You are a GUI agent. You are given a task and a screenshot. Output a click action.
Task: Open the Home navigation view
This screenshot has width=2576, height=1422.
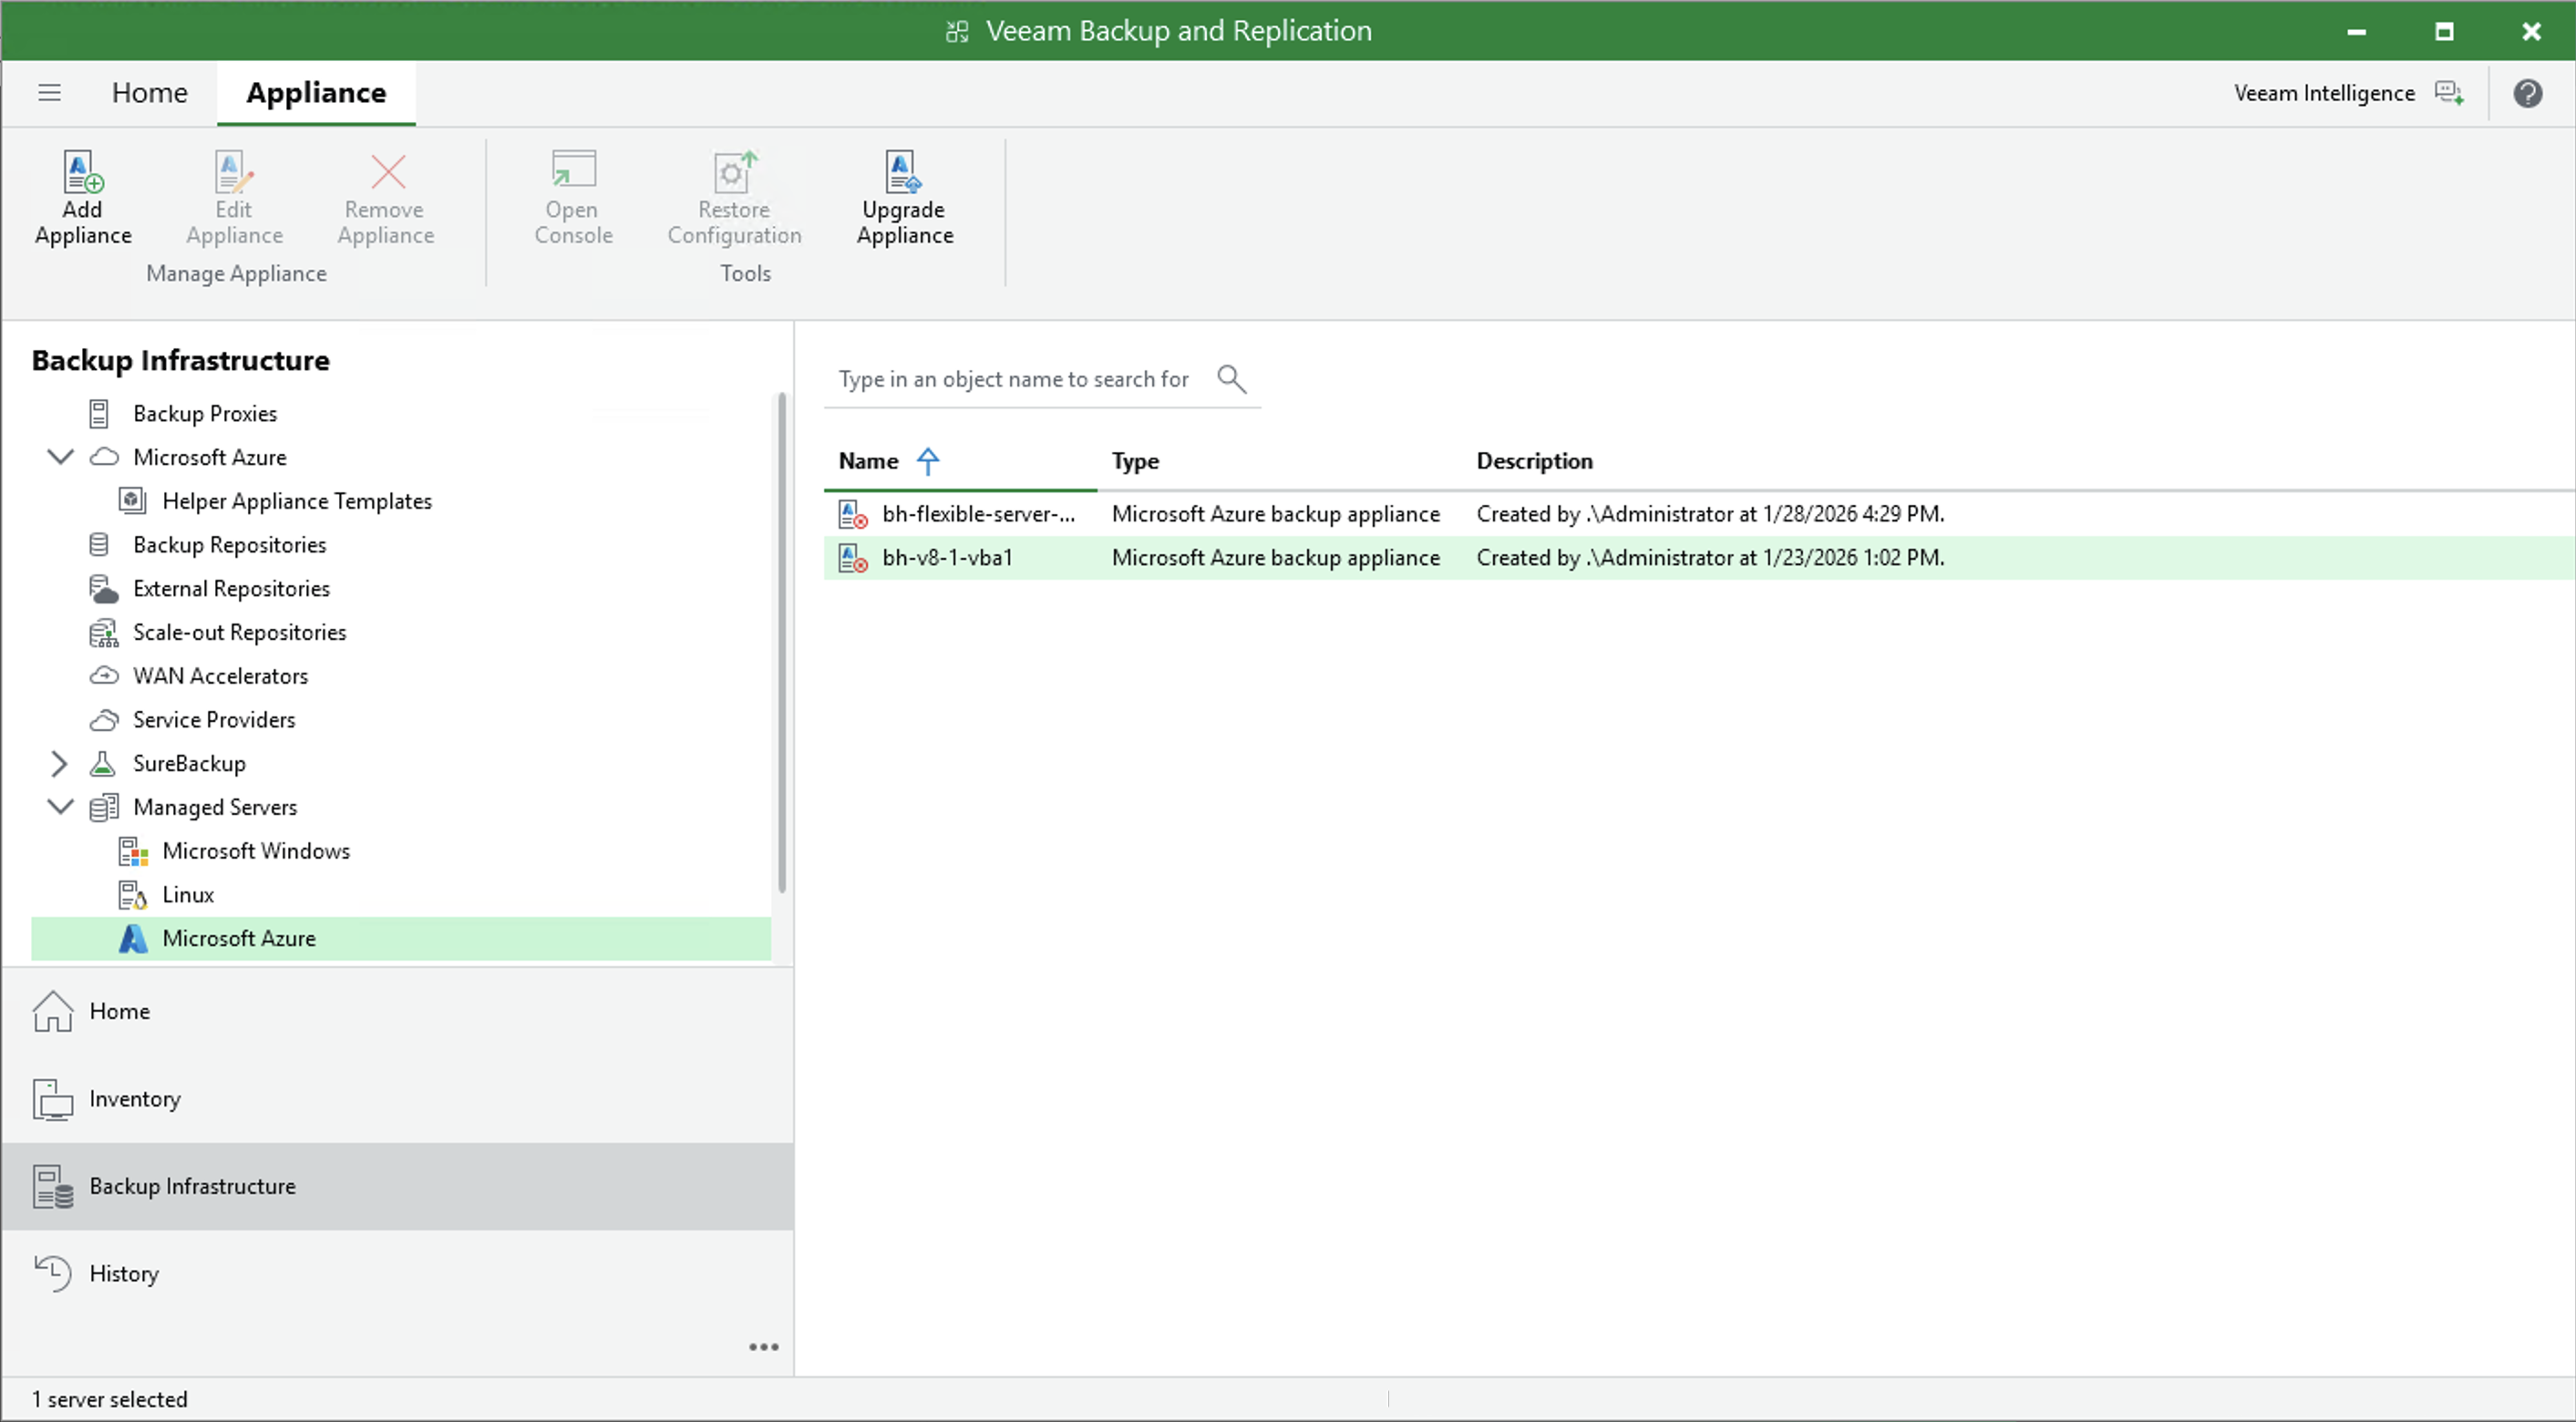(398, 1011)
